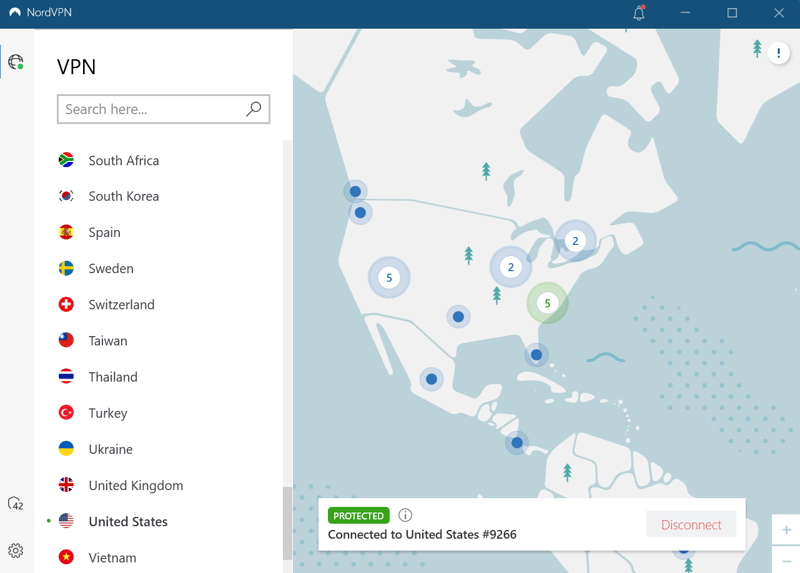Click the PROTECTED status badge
The image size is (800, 573).
click(359, 516)
